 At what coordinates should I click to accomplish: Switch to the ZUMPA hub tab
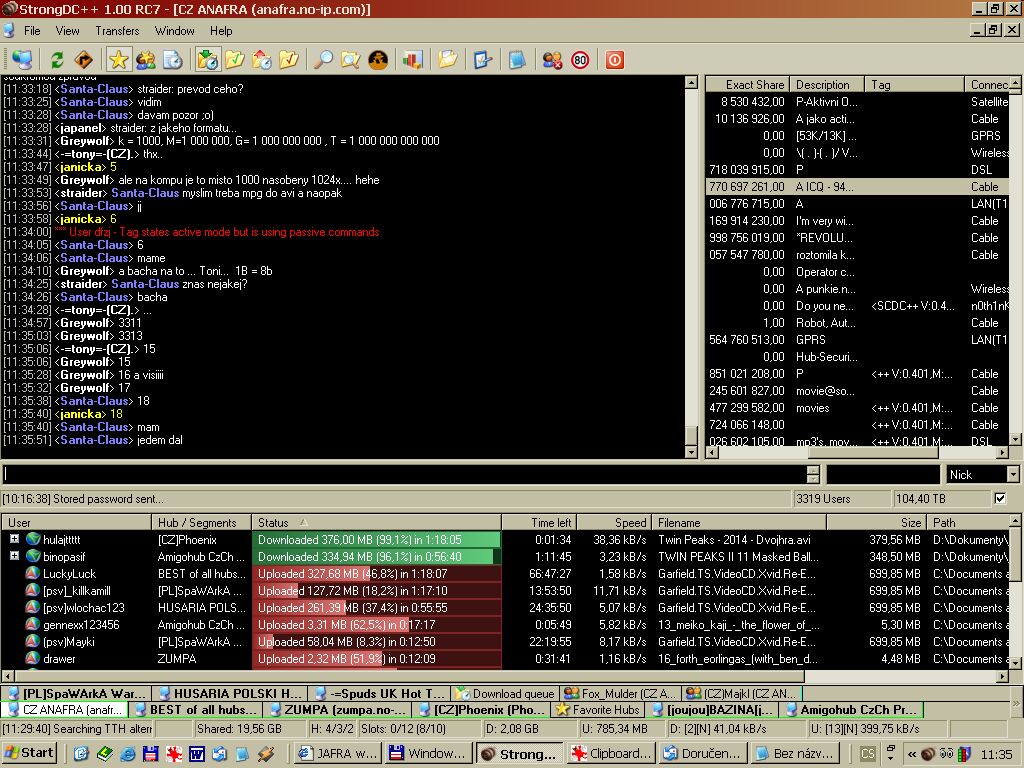(x=338, y=710)
